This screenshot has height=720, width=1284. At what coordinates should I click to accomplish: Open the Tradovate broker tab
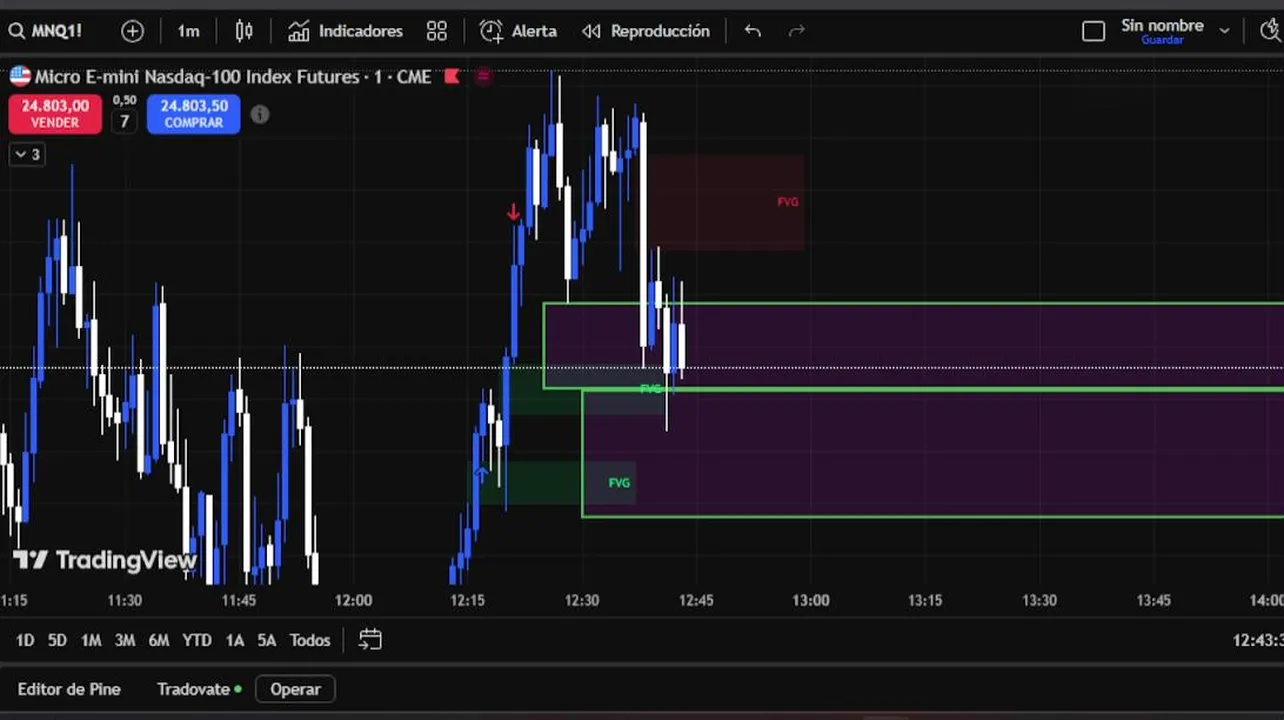click(x=199, y=689)
